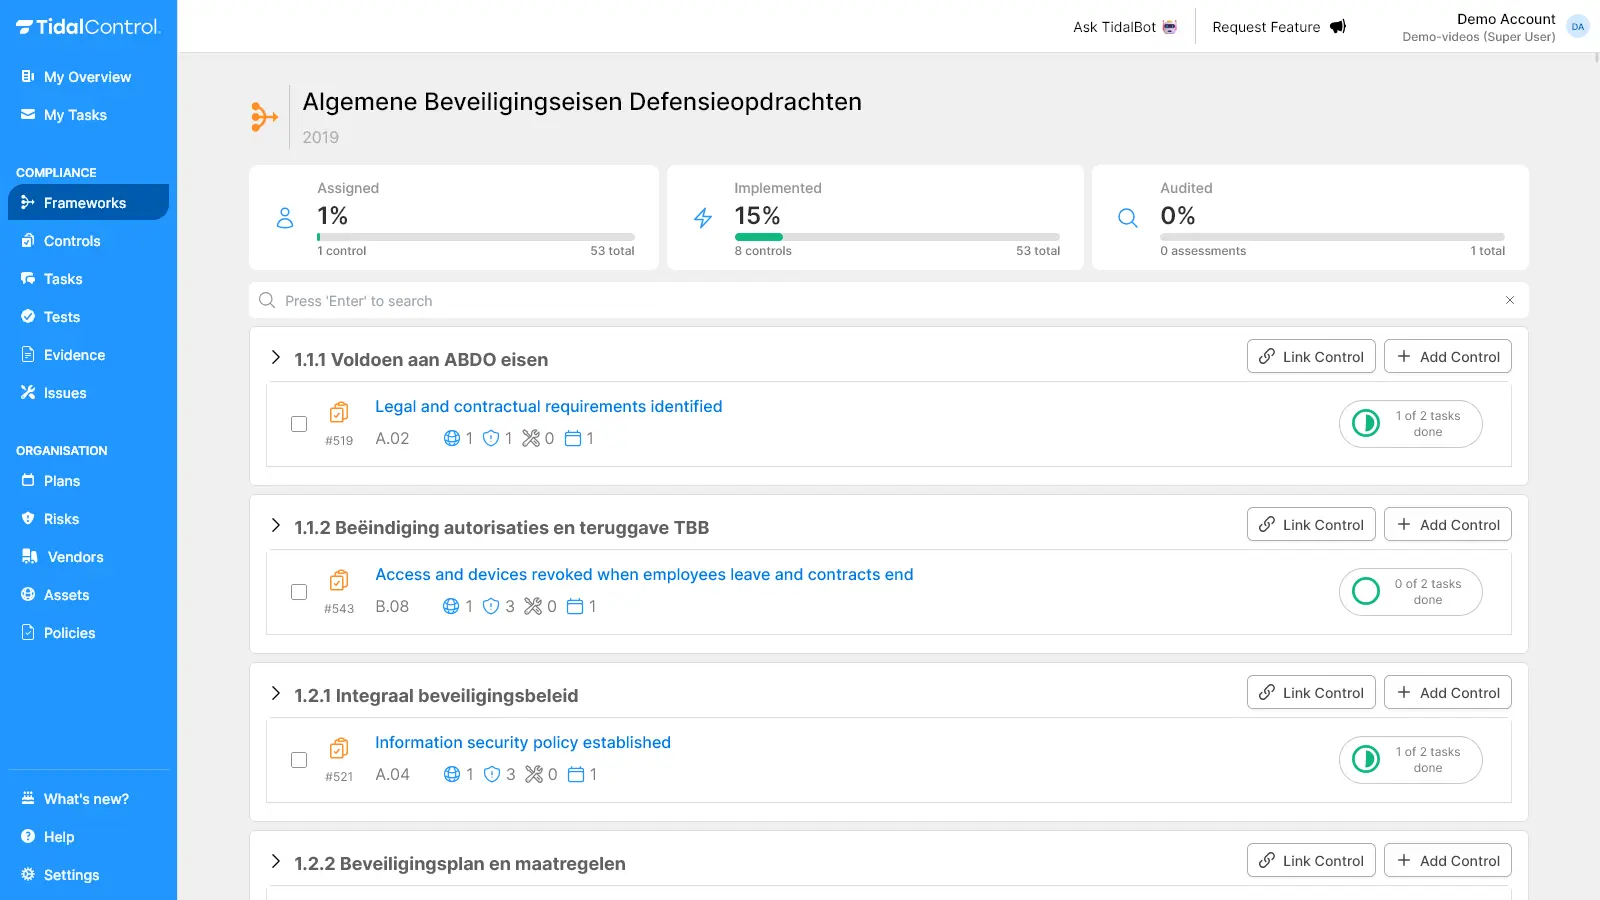Open the Information security policy established link
The height and width of the screenshot is (900, 1600).
(x=522, y=742)
